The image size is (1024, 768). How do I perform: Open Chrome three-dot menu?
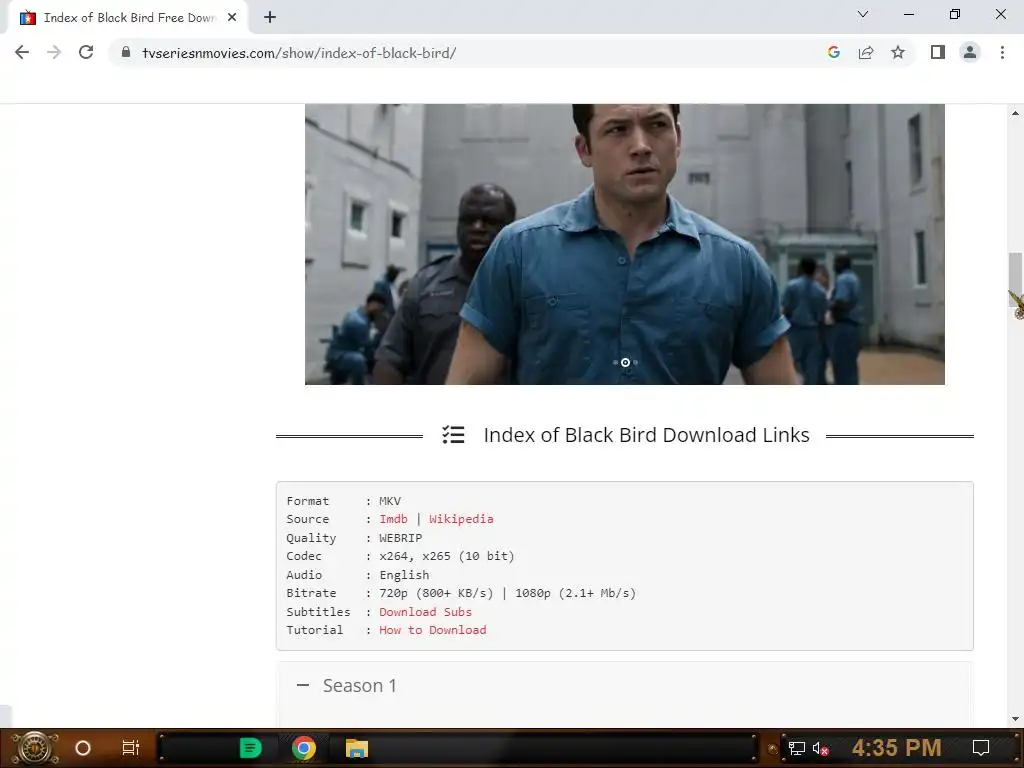click(x=1002, y=52)
